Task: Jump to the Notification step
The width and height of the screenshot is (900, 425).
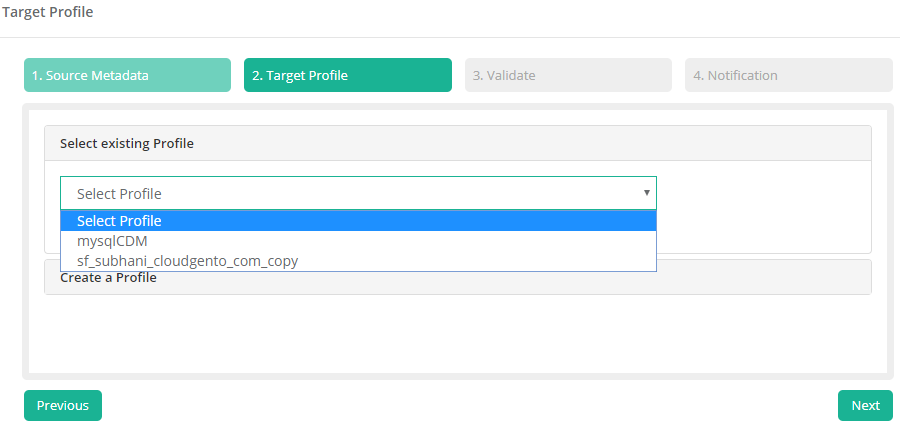Action: 788,75
